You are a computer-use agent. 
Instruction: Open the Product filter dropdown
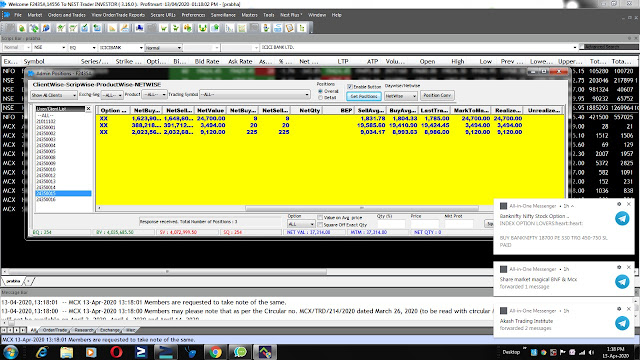[x=154, y=95]
